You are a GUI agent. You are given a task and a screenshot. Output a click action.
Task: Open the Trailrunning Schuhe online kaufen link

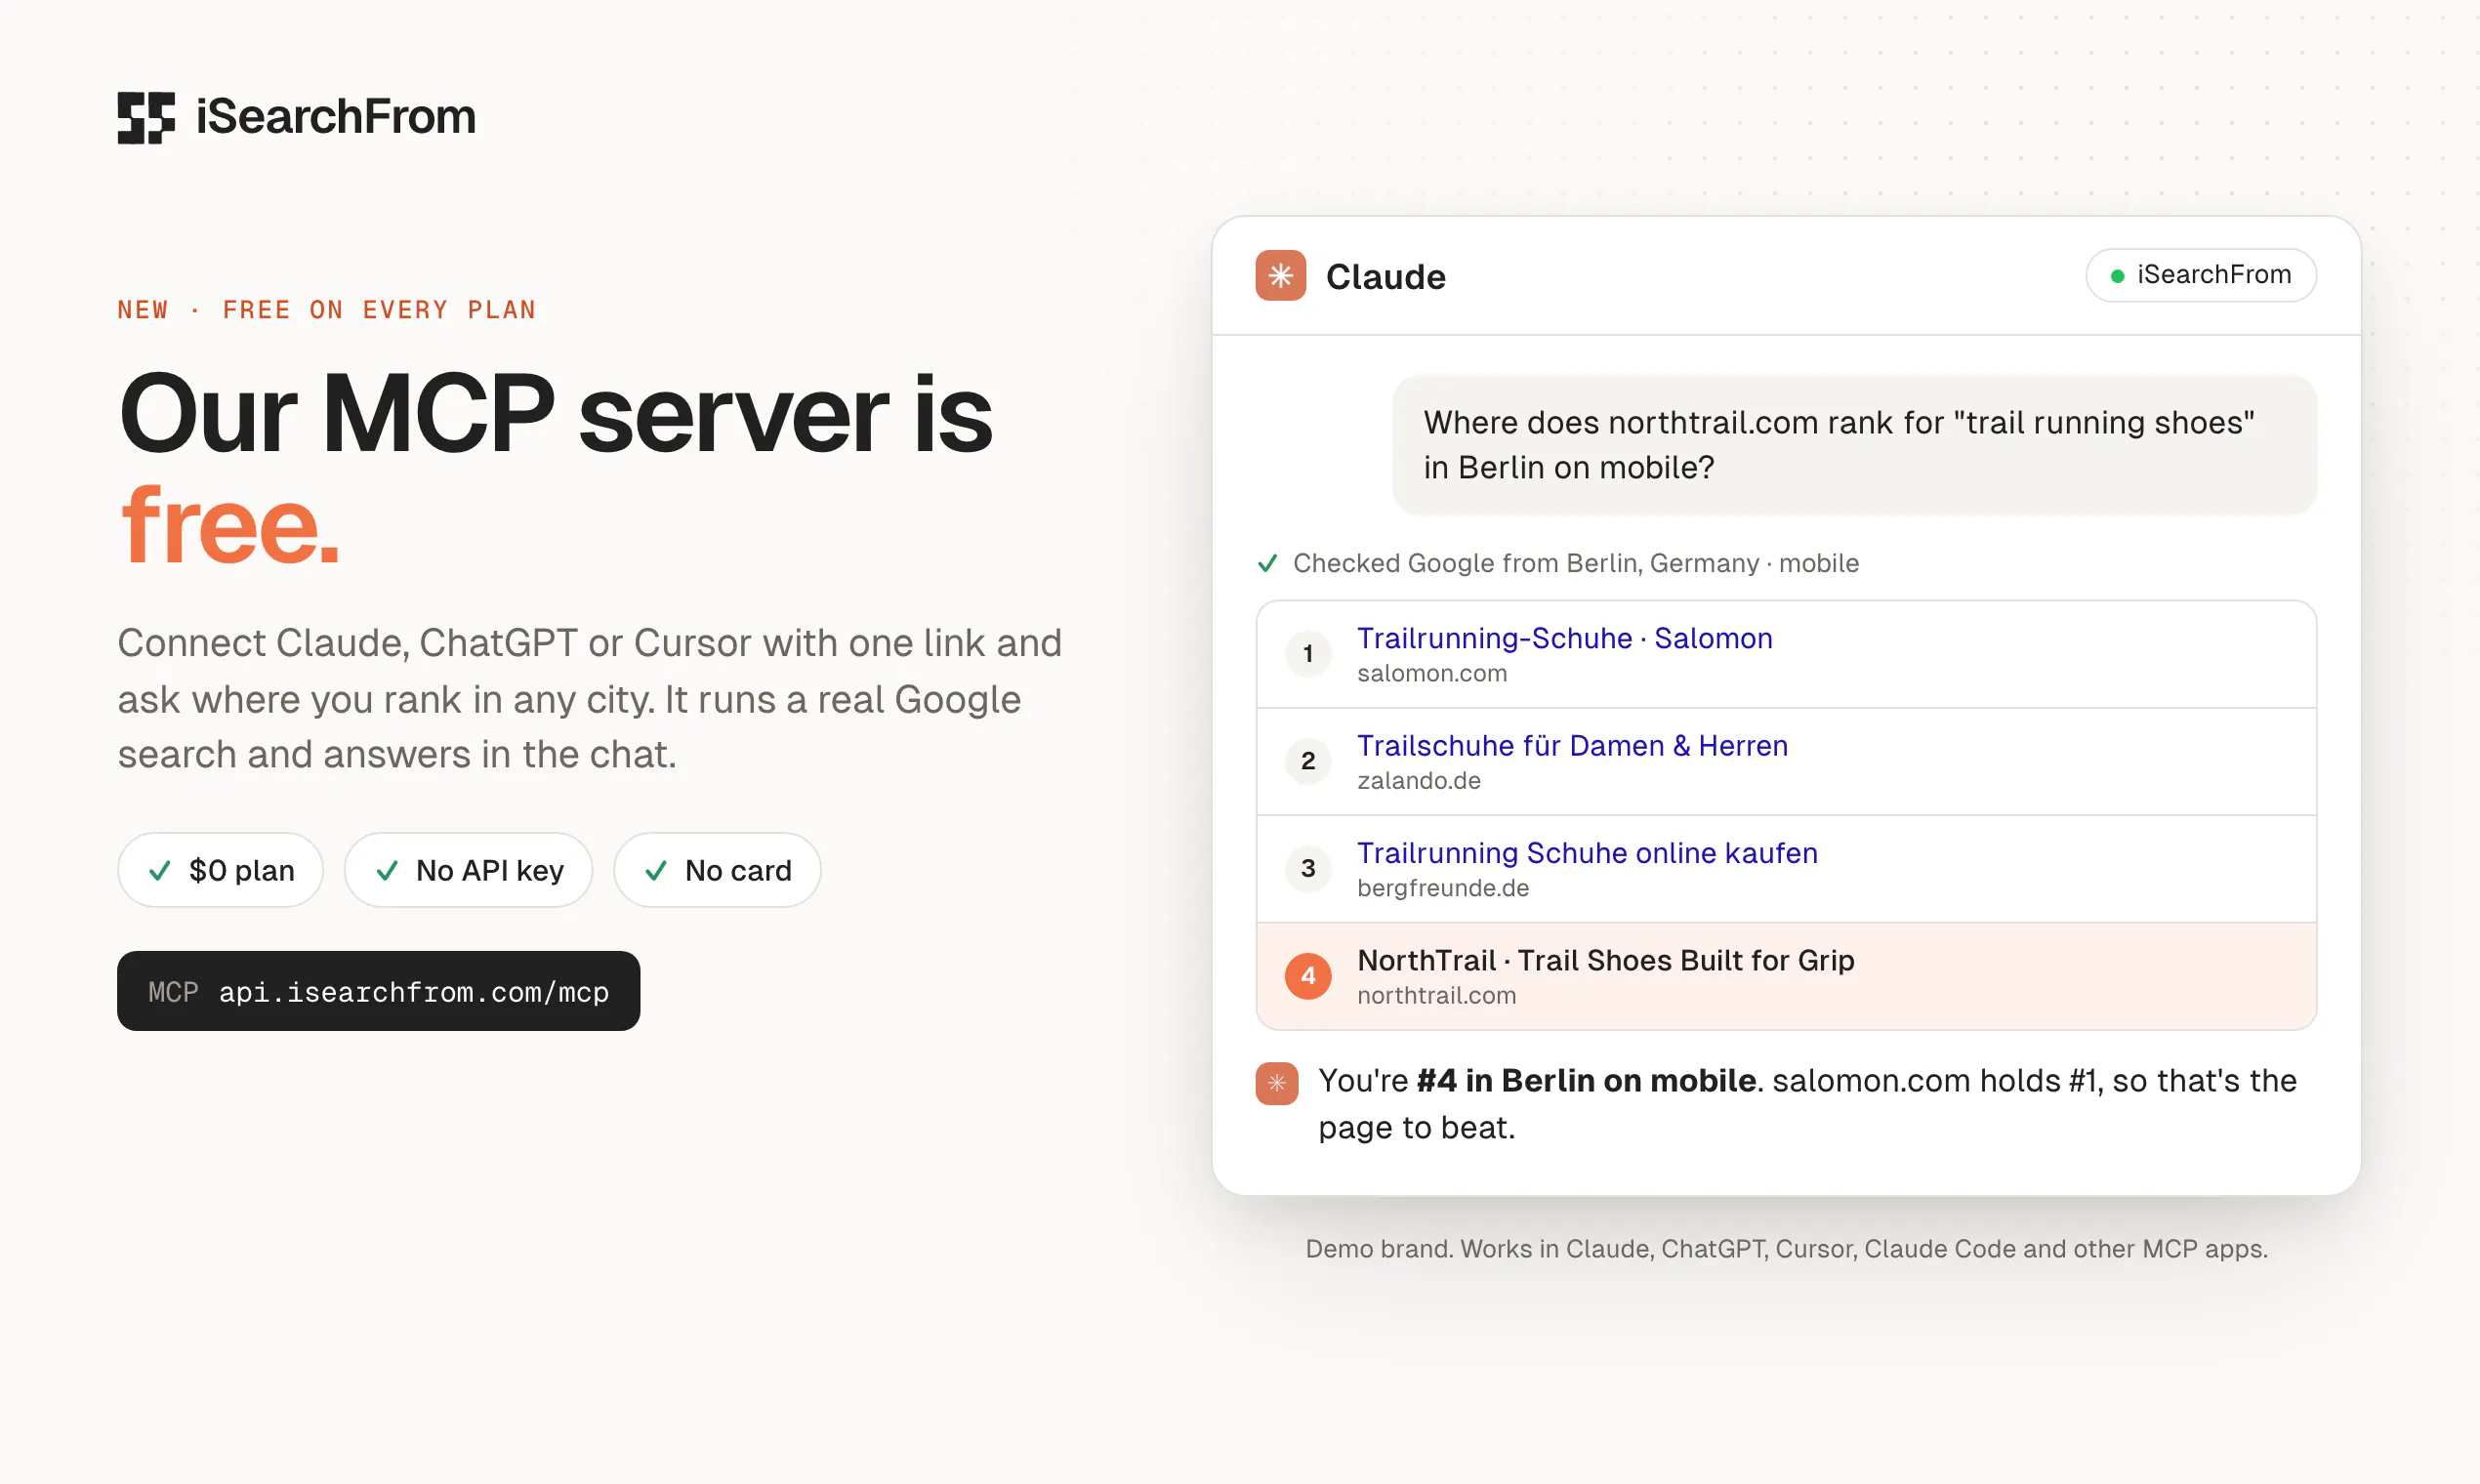[1587, 853]
